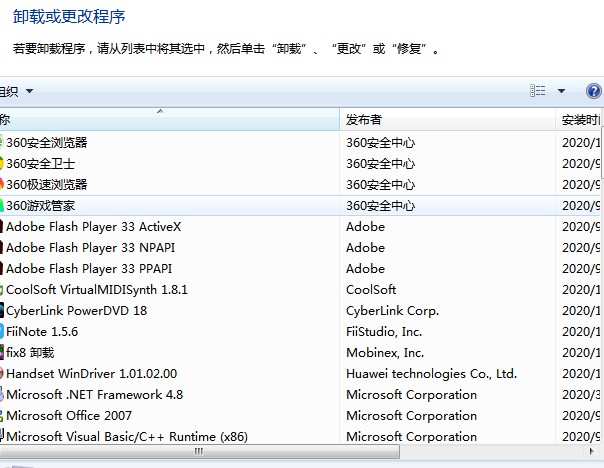This screenshot has width=604, height=468.
Task: Click the help icon in the toolbar
Action: 593,91
